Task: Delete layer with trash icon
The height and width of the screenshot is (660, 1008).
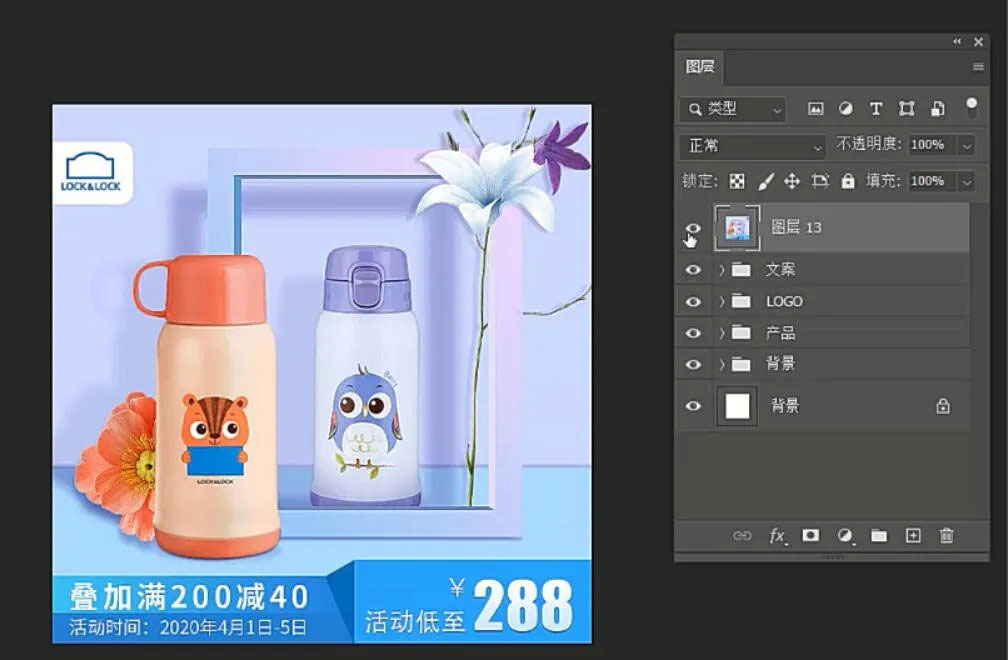Action: pyautogui.click(x=946, y=535)
